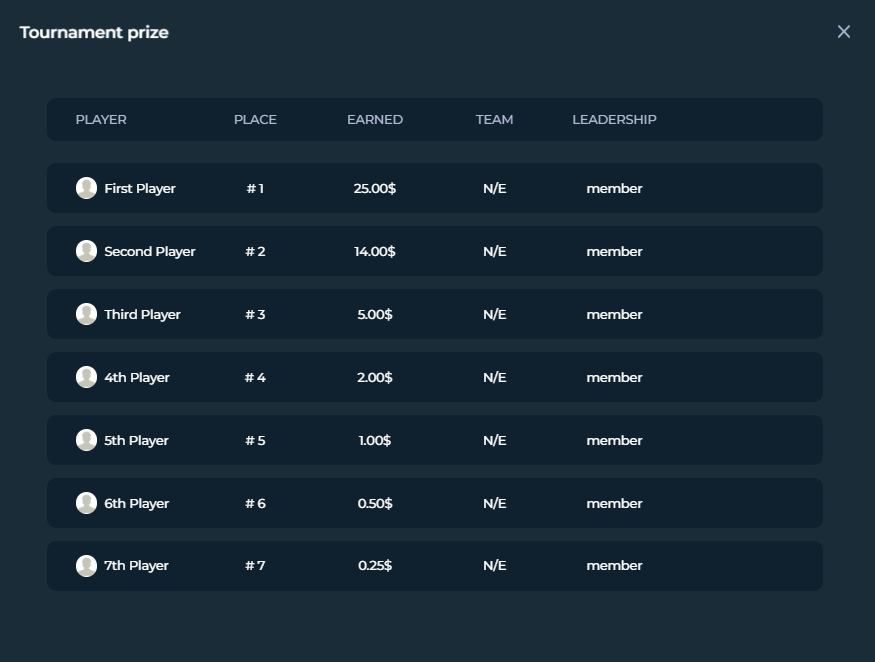875x662 pixels.
Task: Select the '7th Player' name
Action: click(x=136, y=566)
